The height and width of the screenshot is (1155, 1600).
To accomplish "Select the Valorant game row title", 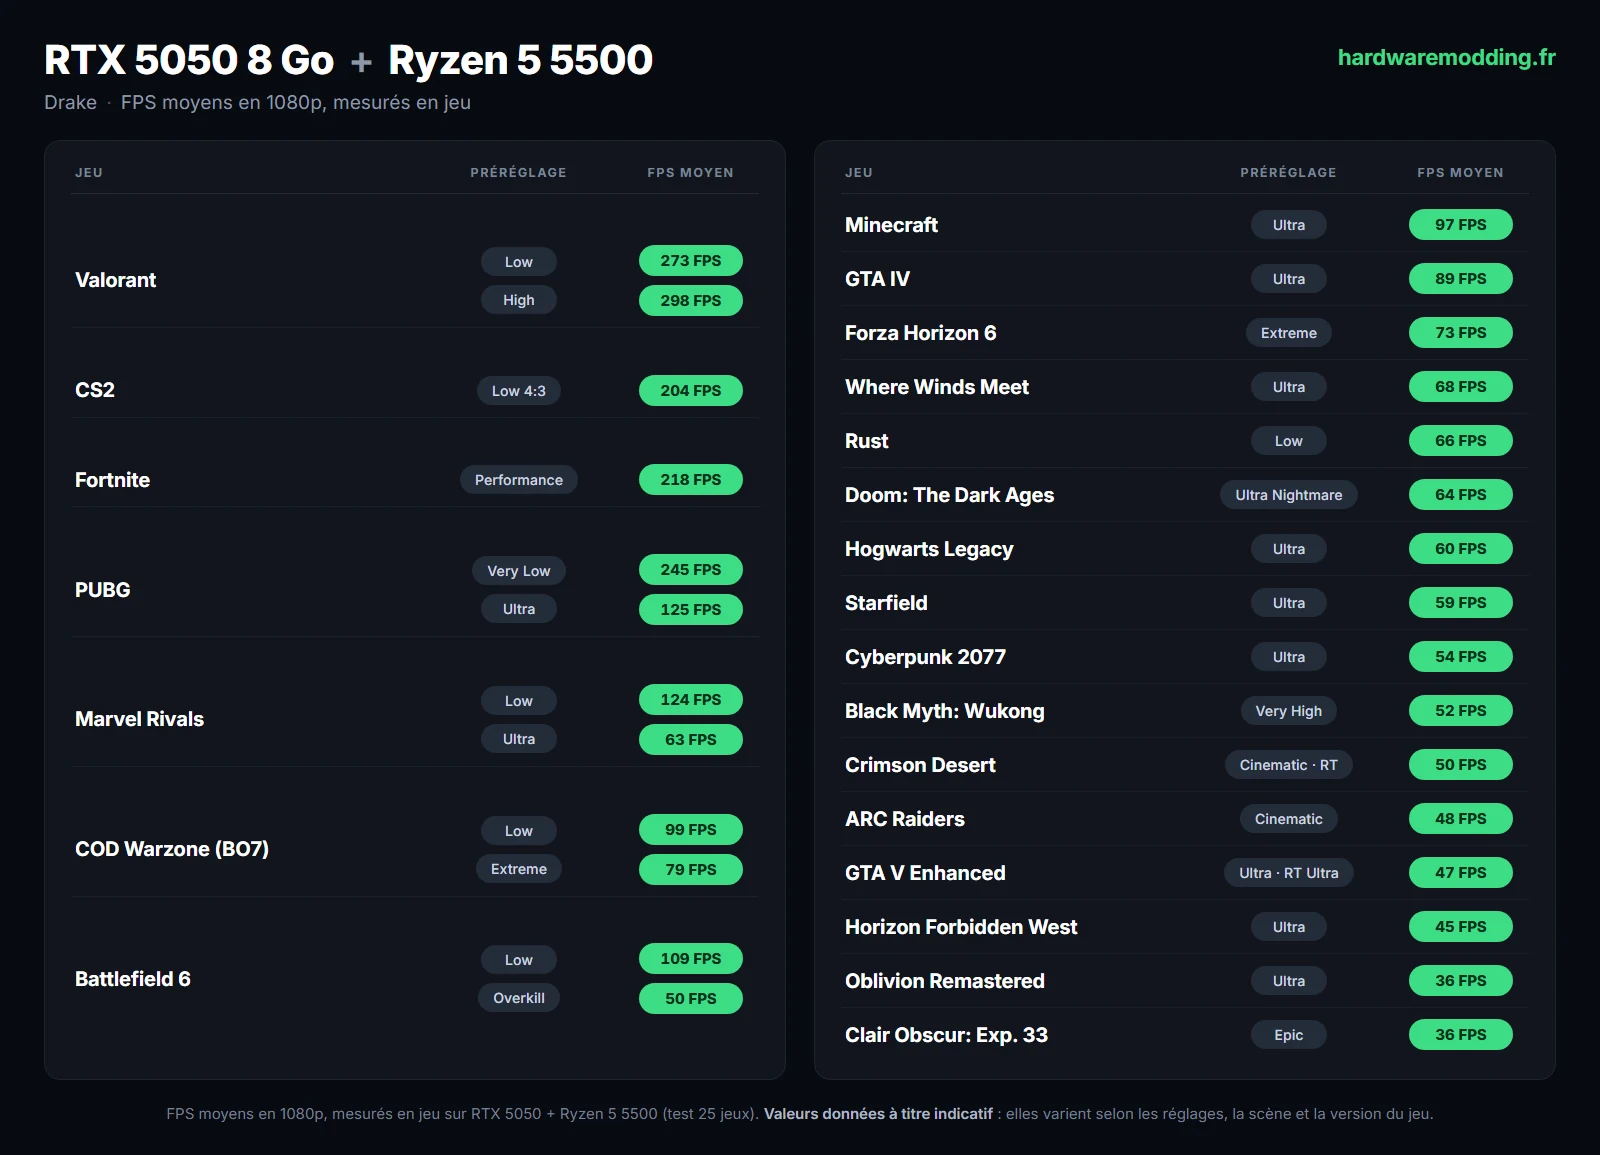I will tap(116, 280).
